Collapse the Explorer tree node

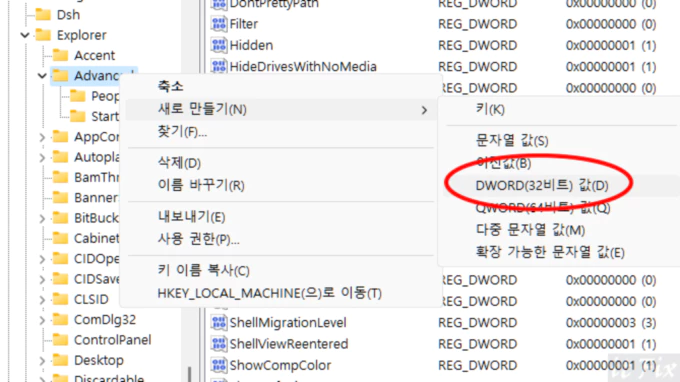pos(25,35)
